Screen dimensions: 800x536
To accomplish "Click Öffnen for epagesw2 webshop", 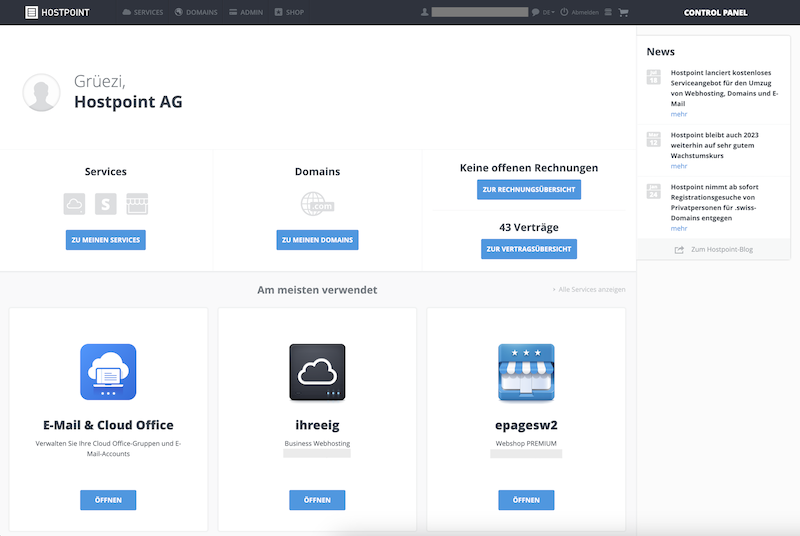I will point(526,500).
